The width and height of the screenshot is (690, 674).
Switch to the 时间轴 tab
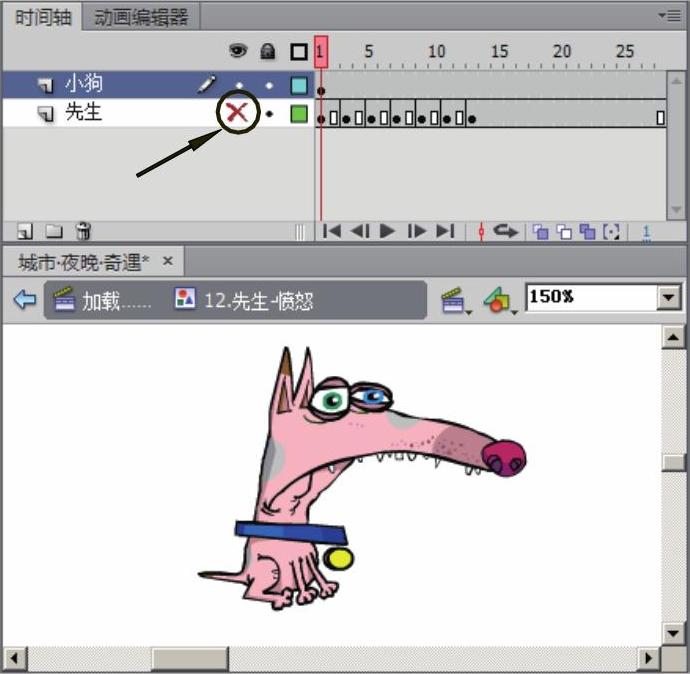tap(43, 18)
